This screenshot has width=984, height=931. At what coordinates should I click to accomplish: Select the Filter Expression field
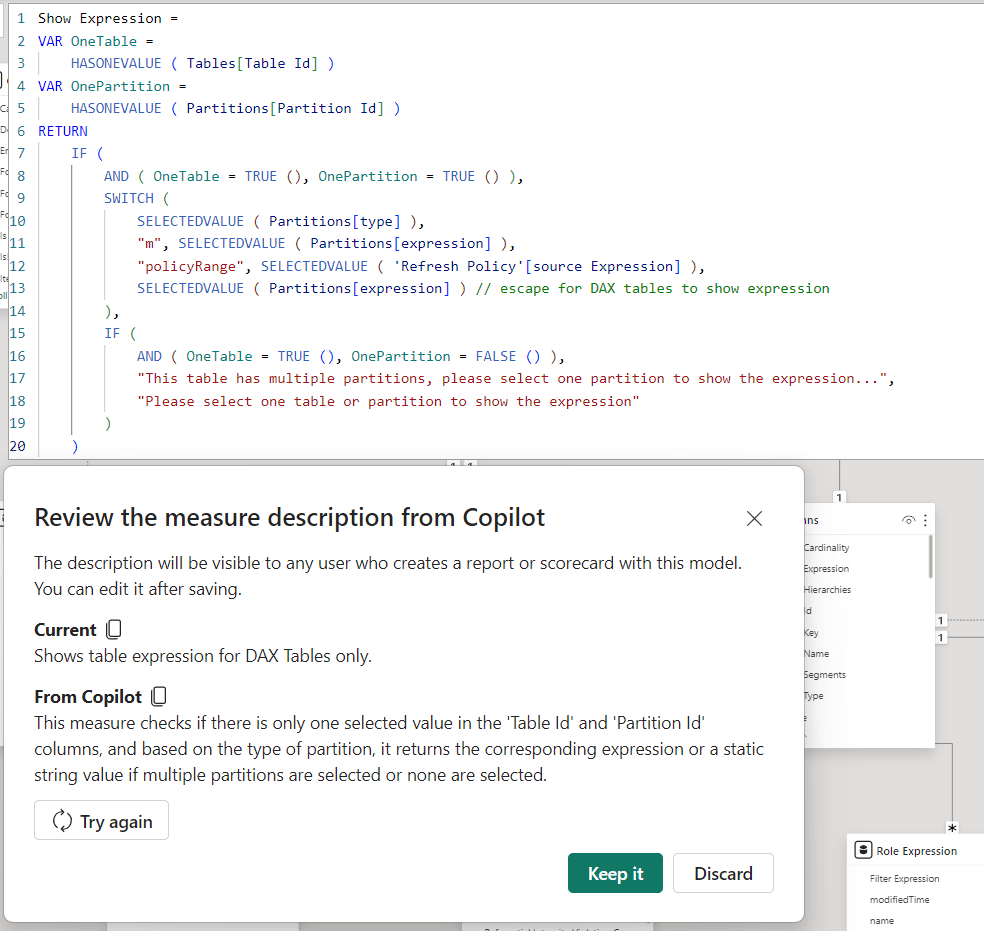tap(903, 878)
